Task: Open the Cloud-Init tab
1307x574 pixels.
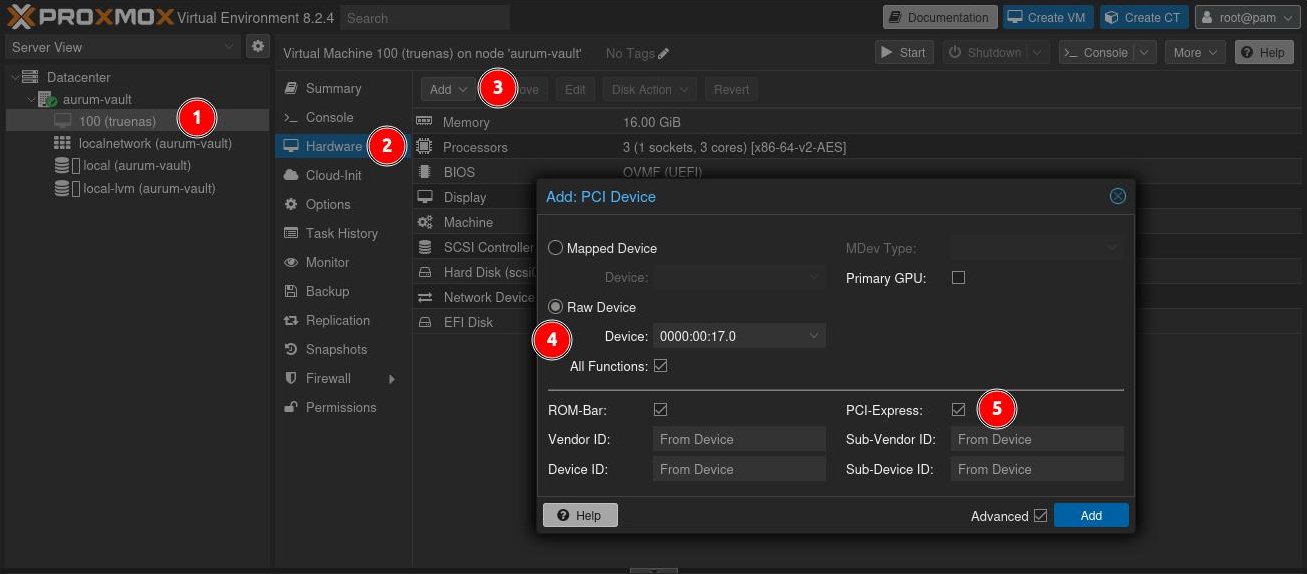Action: 342,175
